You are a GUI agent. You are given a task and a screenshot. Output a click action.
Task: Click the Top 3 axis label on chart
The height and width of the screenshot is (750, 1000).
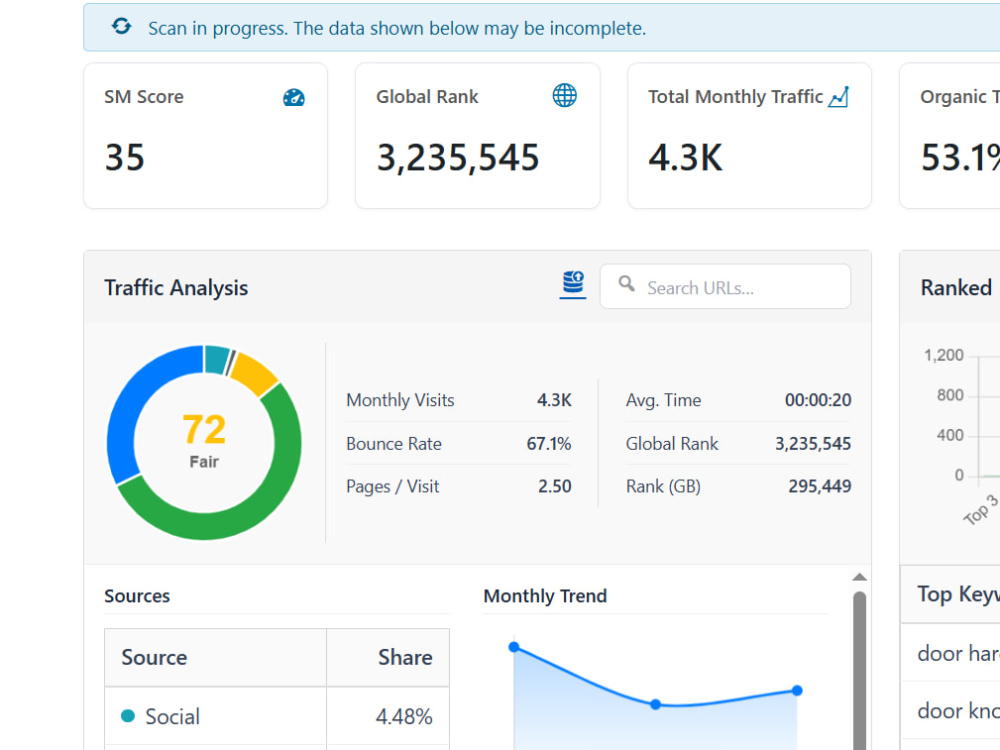pos(980,510)
